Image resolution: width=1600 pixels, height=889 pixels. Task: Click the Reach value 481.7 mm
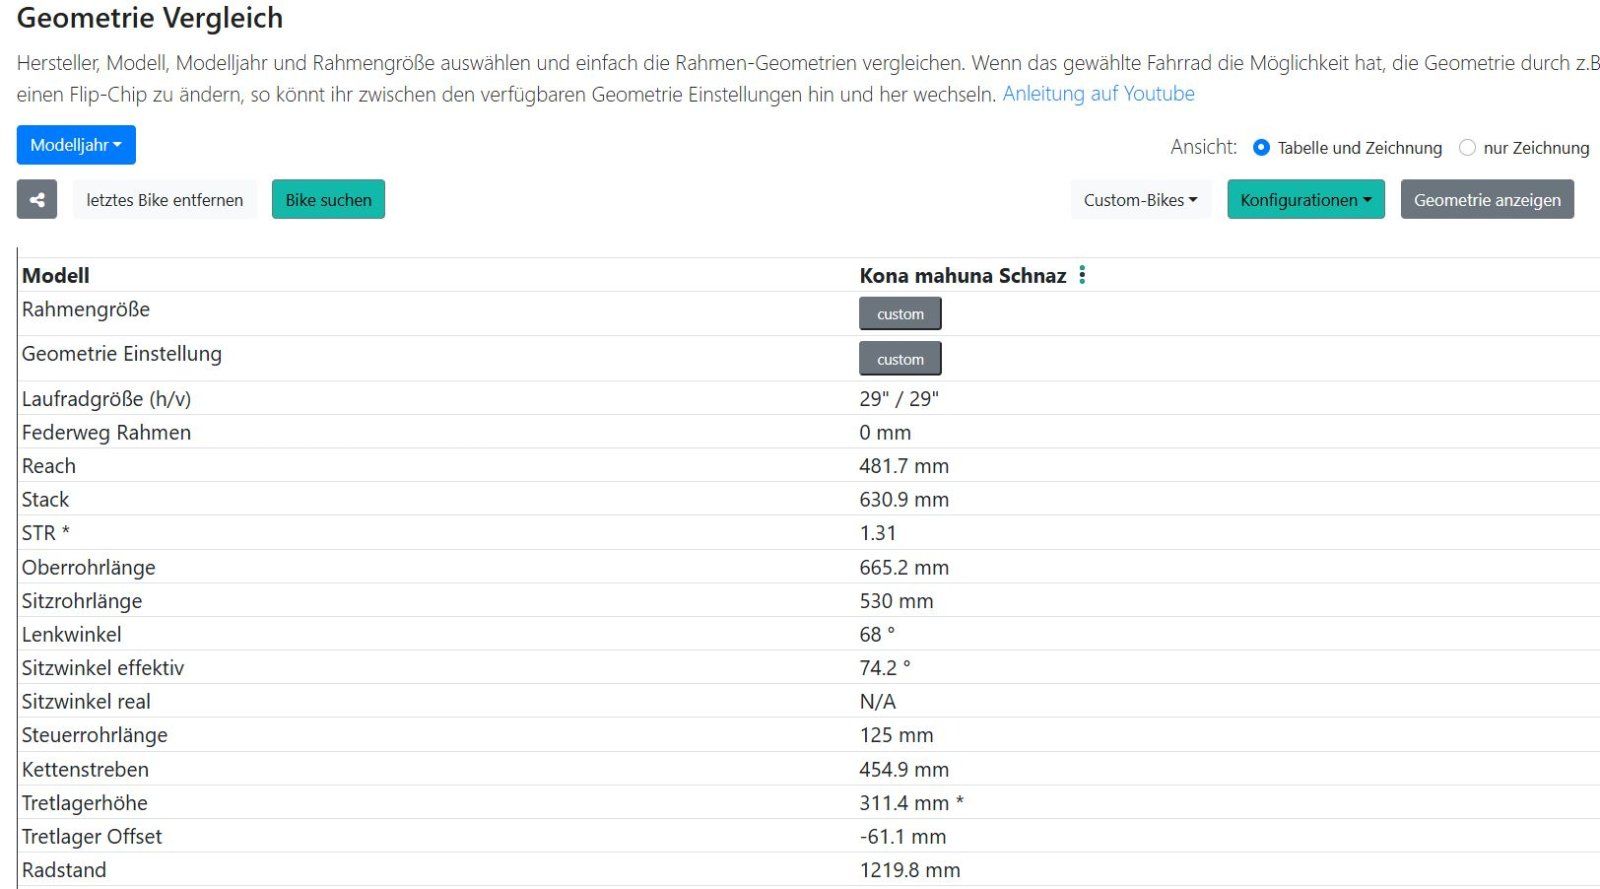tap(904, 466)
